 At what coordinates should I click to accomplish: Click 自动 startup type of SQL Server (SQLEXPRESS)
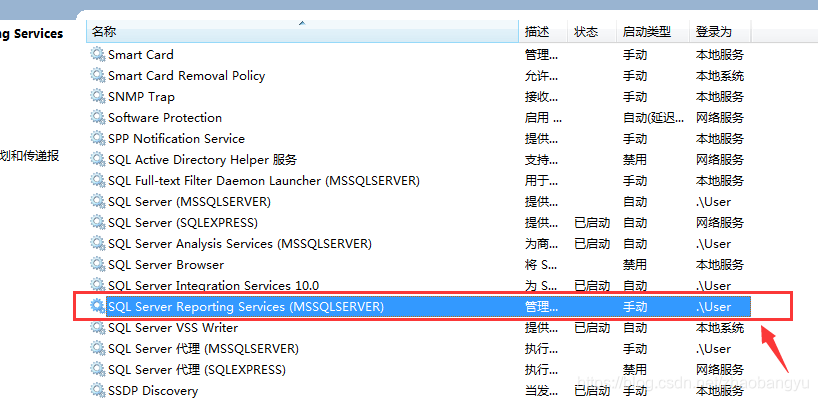635,223
